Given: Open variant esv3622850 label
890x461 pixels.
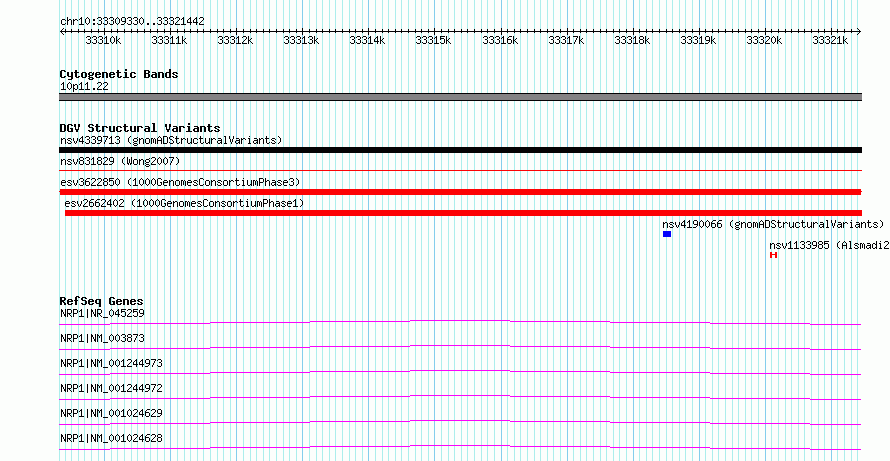Looking at the screenshot, I should [x=180, y=182].
